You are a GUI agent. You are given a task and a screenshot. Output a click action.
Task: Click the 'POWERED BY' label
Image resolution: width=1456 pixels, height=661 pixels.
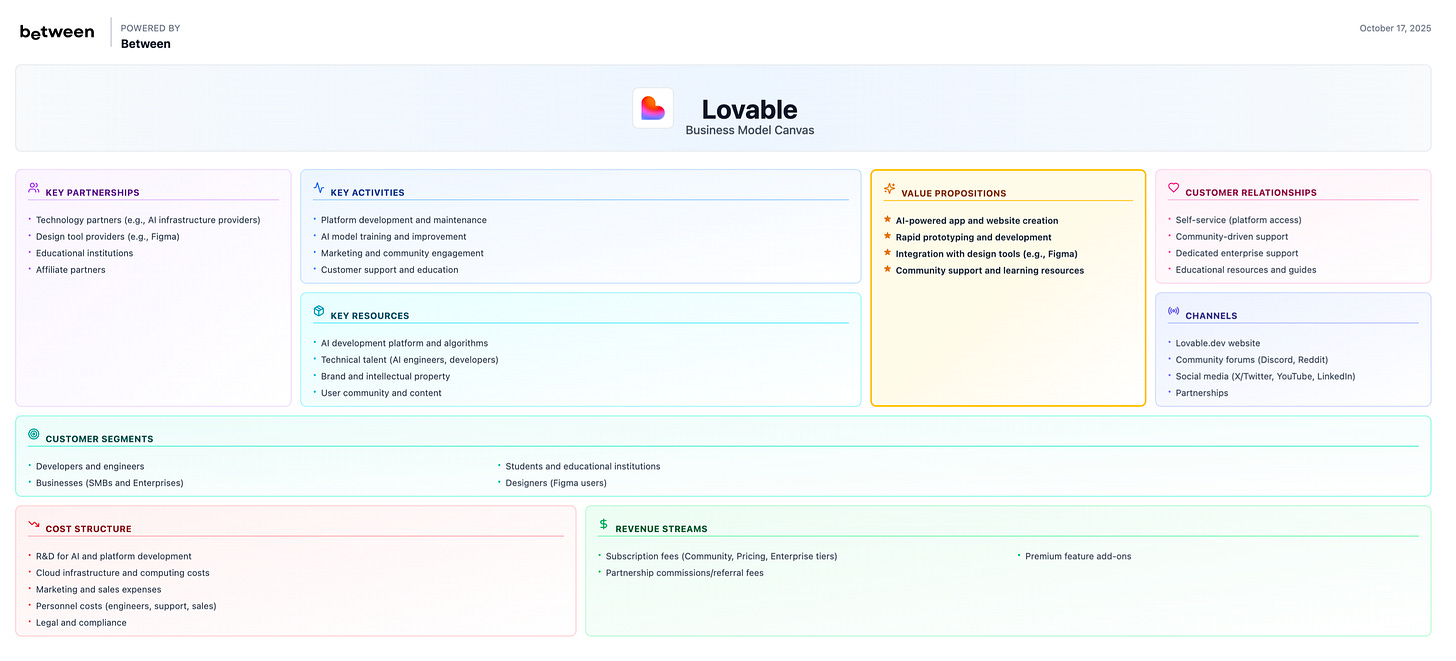(x=151, y=28)
